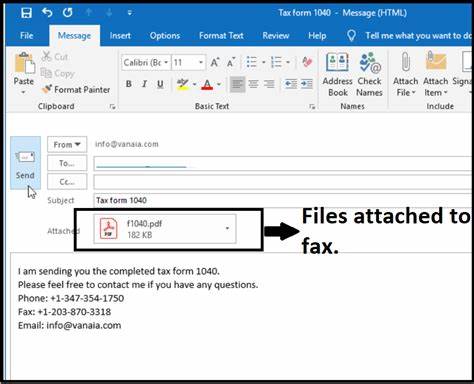Screen dimensions: 474x384
Task: Apply bulleted list formatting
Action: (252, 62)
